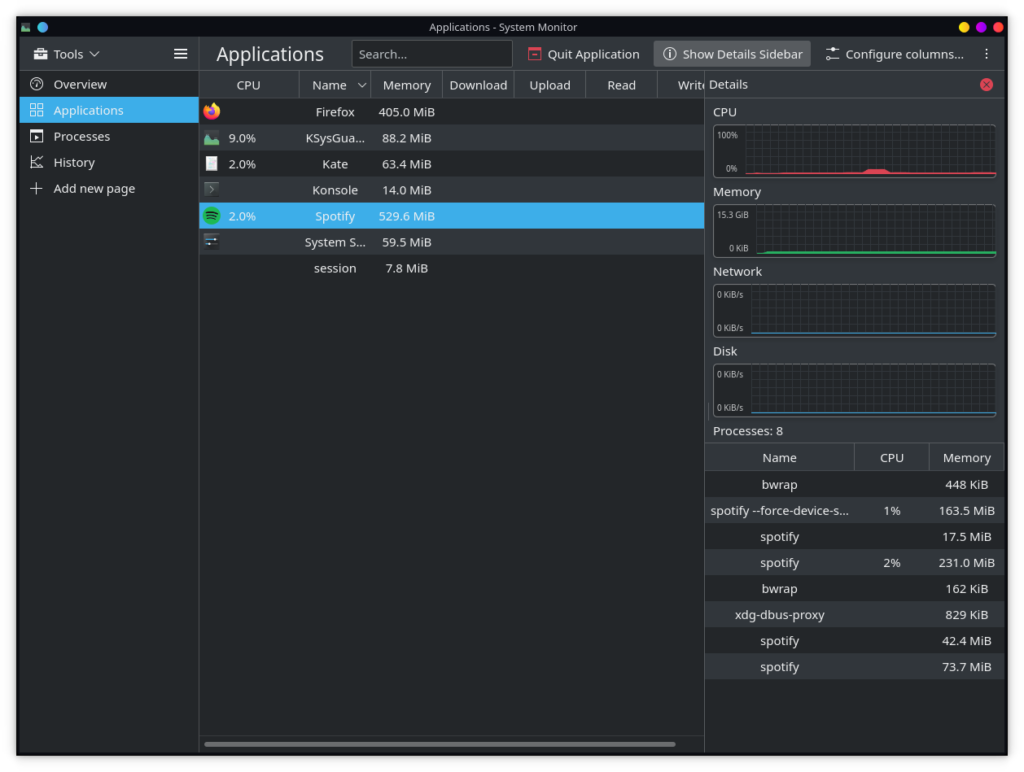Screen dimensions: 1024x772
Task: Click the Spotify app icon
Action: [212, 216]
